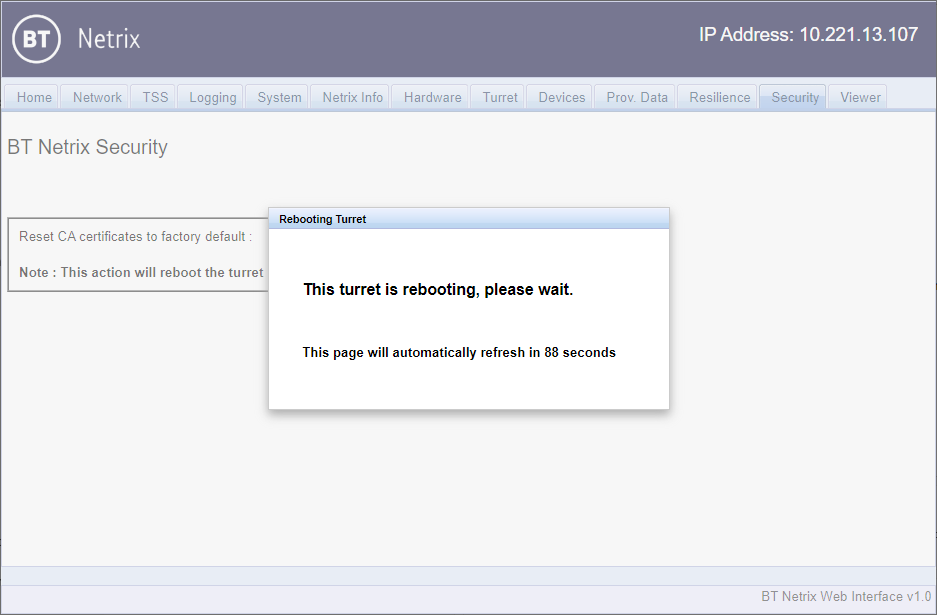Click the BT circular logo

pyautogui.click(x=36, y=40)
